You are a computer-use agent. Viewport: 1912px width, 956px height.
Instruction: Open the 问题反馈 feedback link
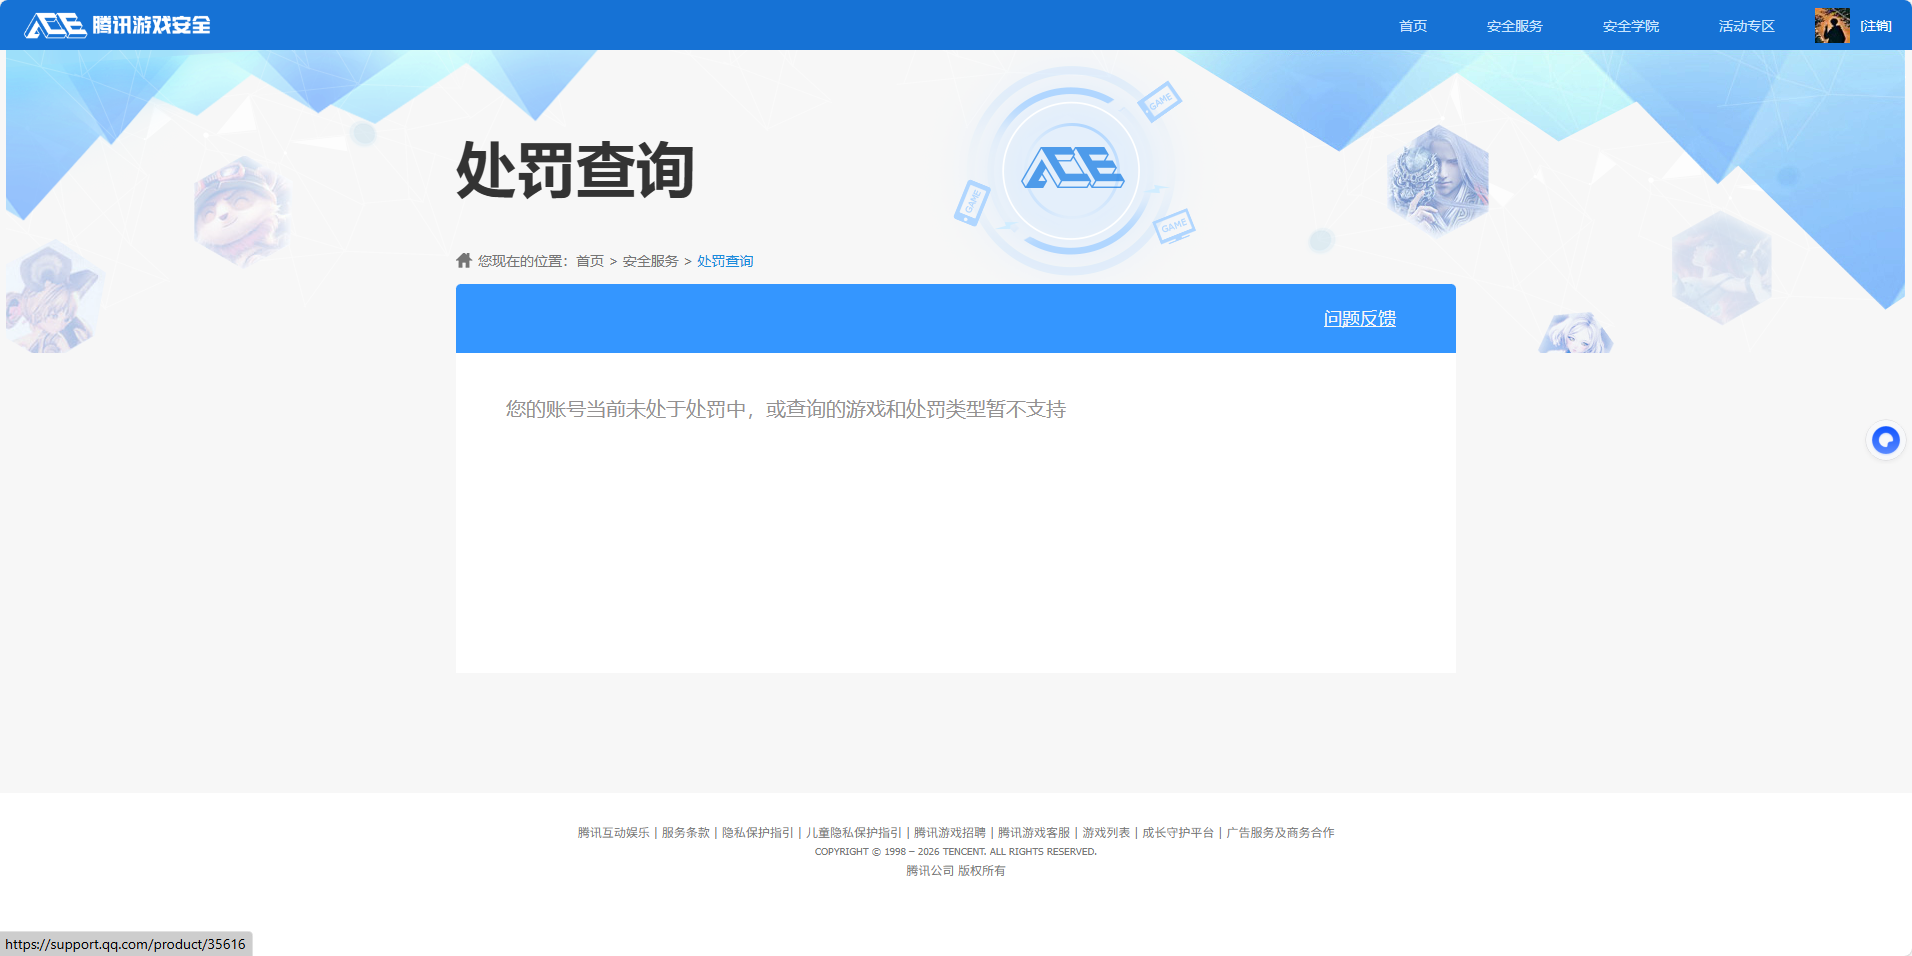point(1360,318)
